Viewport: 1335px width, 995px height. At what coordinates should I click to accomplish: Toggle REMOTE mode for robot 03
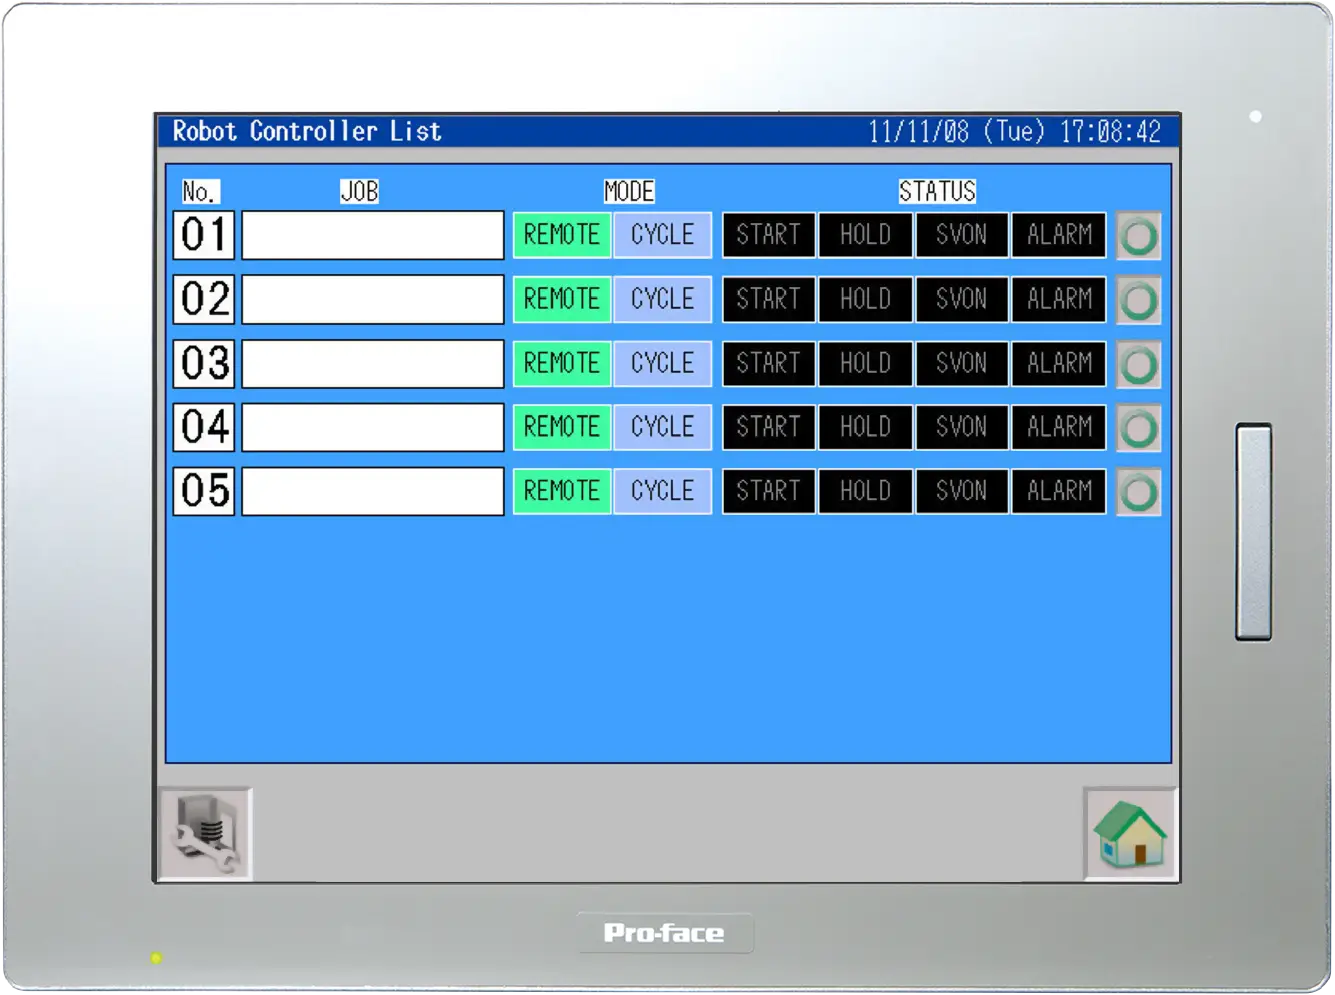[562, 363]
